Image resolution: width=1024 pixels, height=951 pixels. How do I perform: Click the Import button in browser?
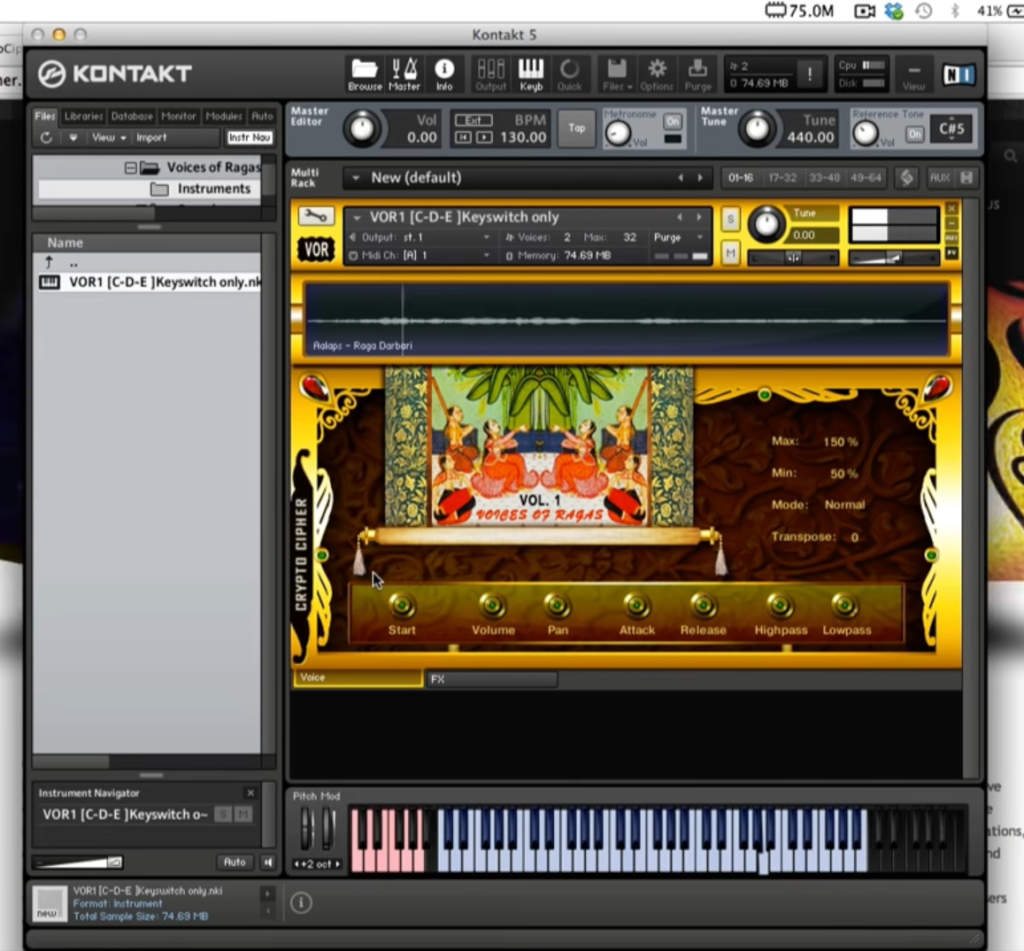(152, 138)
